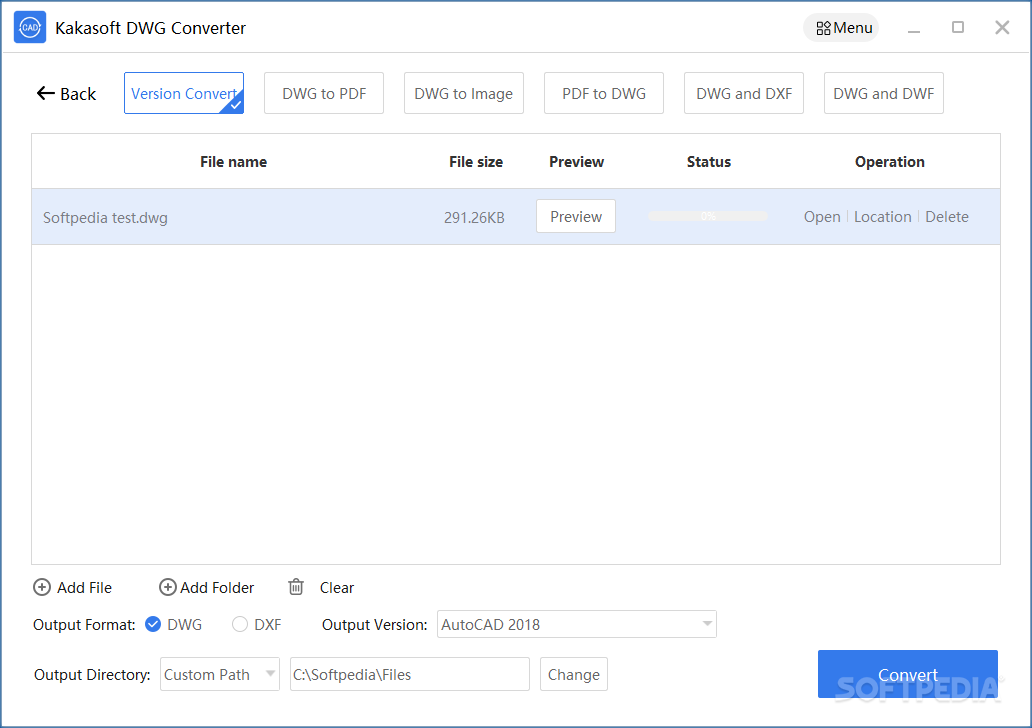Click Change to pick output directory
1032x728 pixels.
pos(573,674)
